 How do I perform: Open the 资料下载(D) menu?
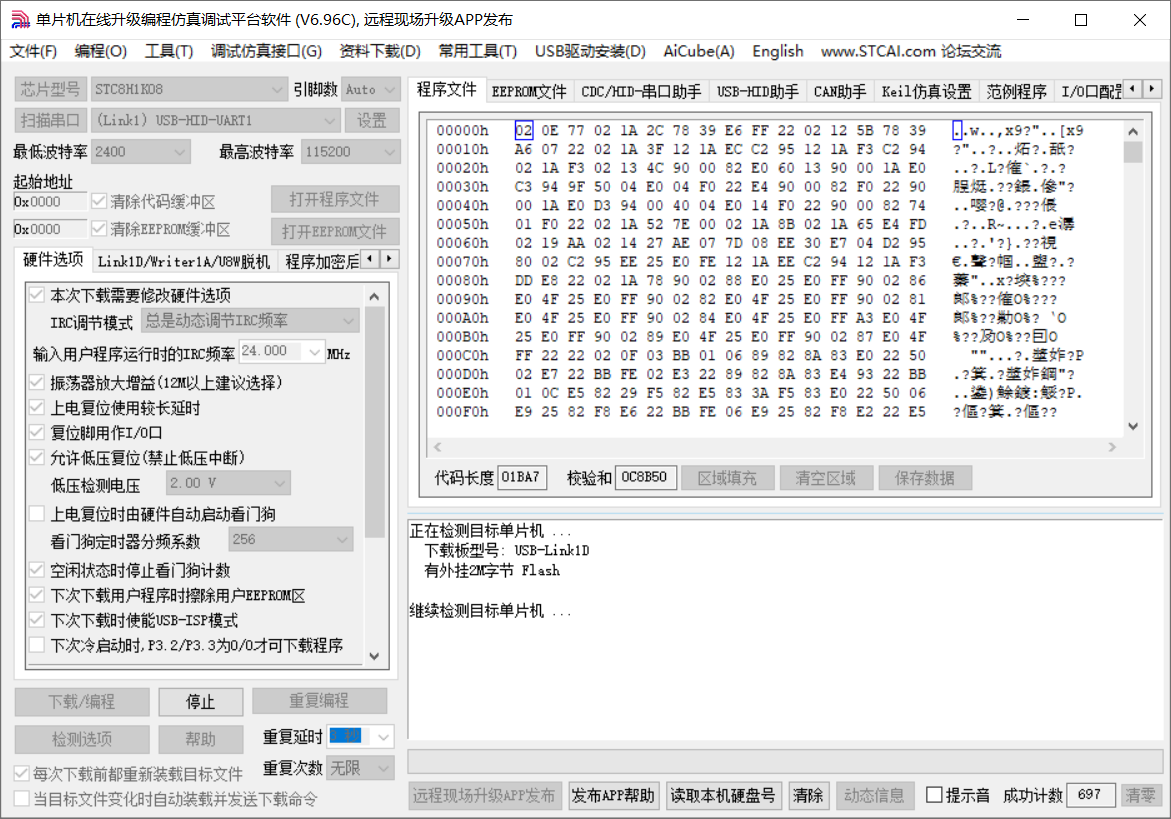[x=380, y=51]
